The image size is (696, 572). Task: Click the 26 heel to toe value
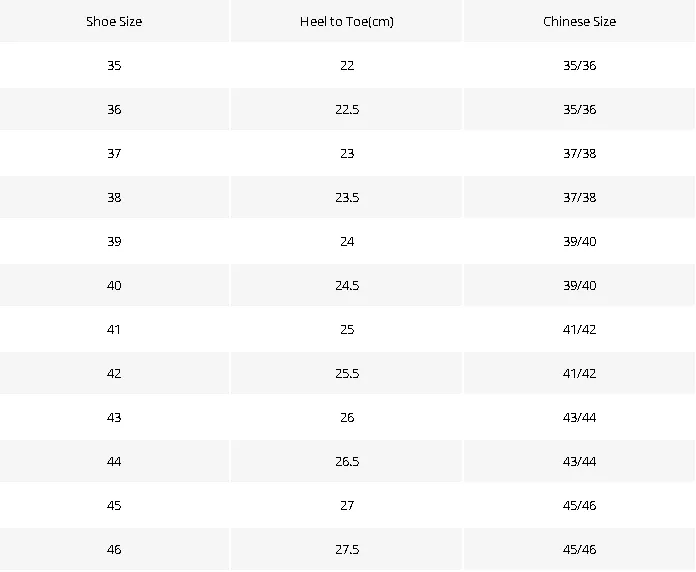click(x=347, y=417)
